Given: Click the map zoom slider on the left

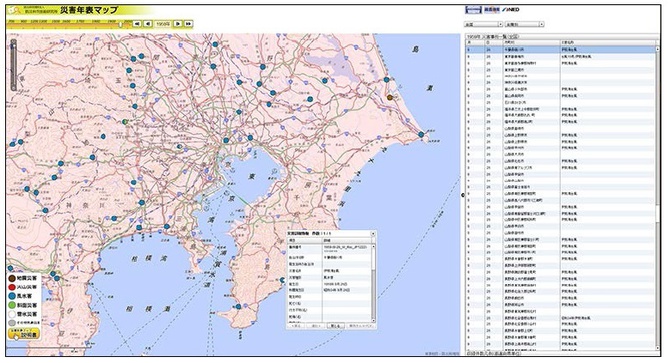Looking at the screenshot, I should [14, 65].
